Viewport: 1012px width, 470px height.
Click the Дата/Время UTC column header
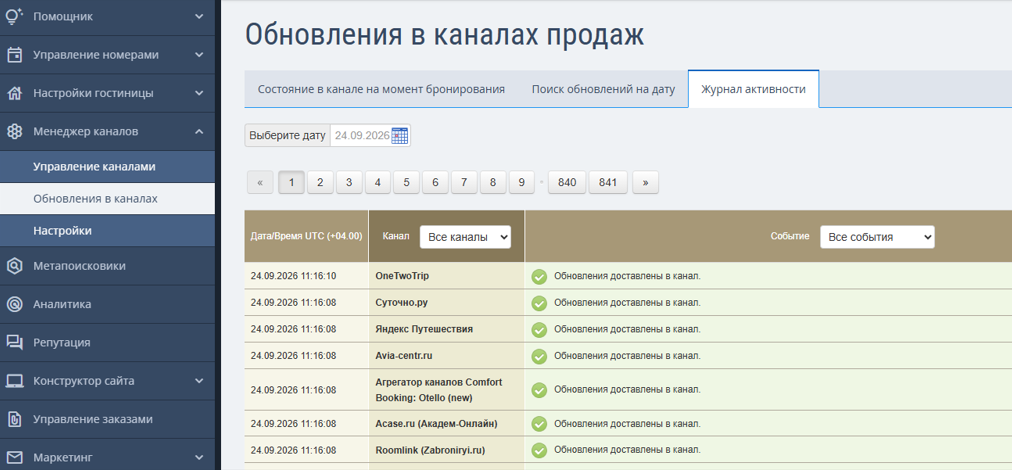(x=307, y=236)
